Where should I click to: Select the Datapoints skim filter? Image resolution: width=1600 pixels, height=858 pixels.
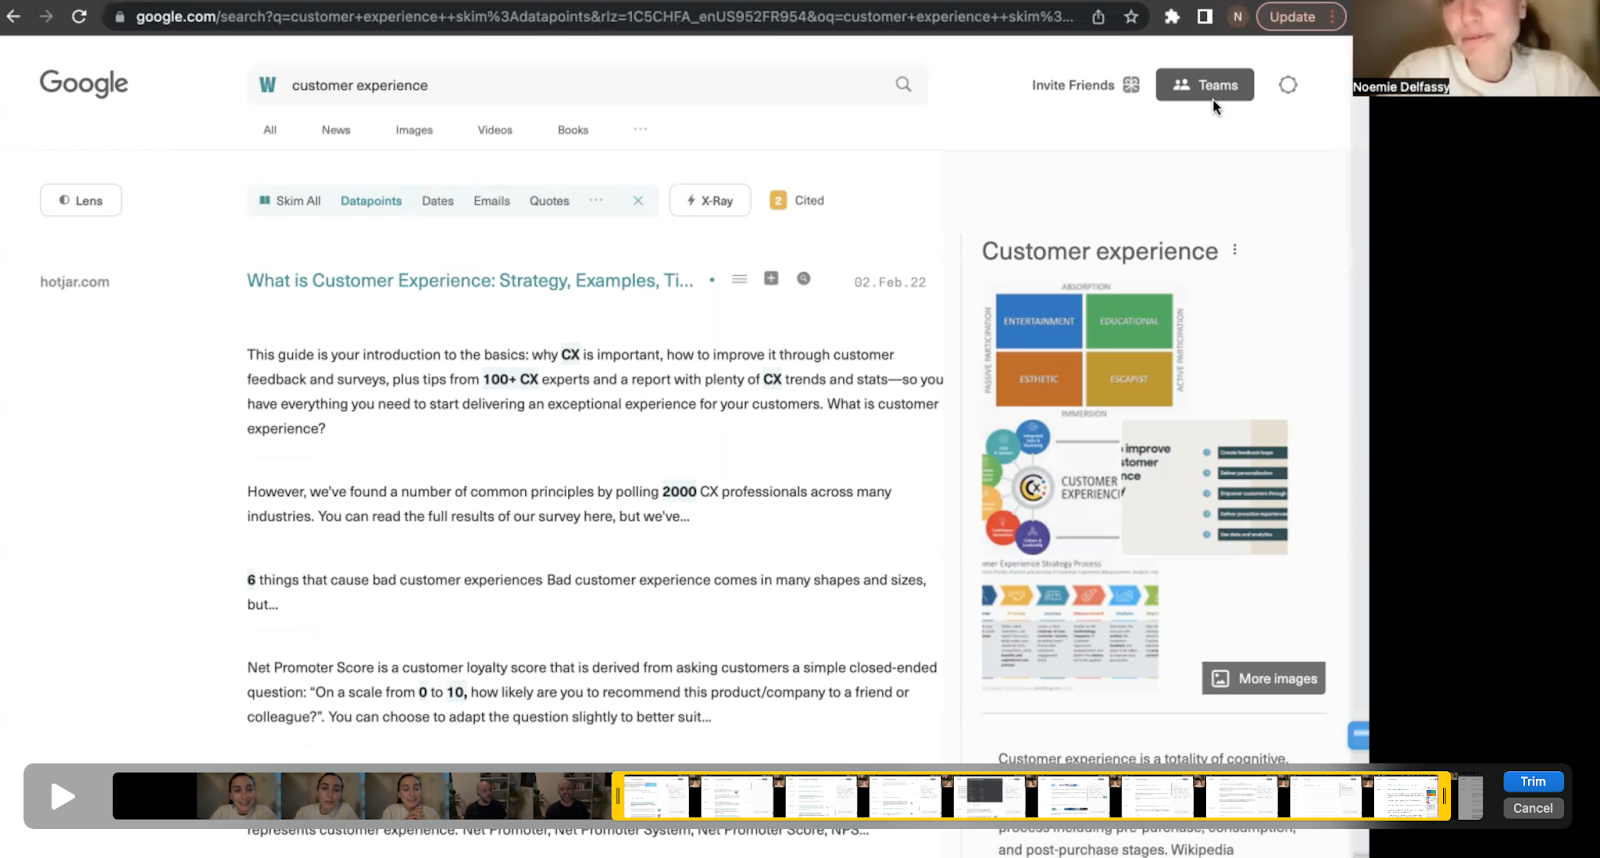tap(371, 201)
